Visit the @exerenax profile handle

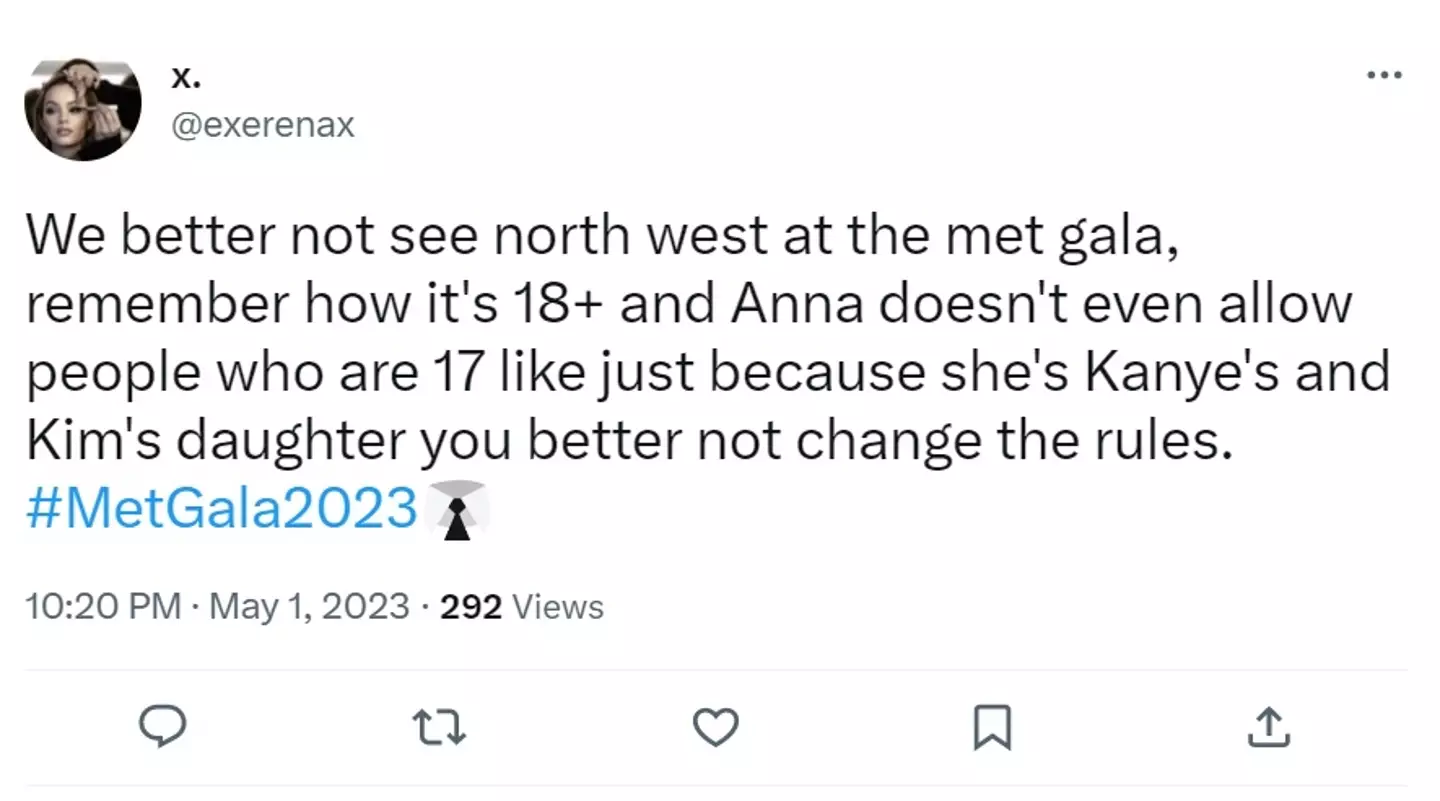tap(264, 124)
